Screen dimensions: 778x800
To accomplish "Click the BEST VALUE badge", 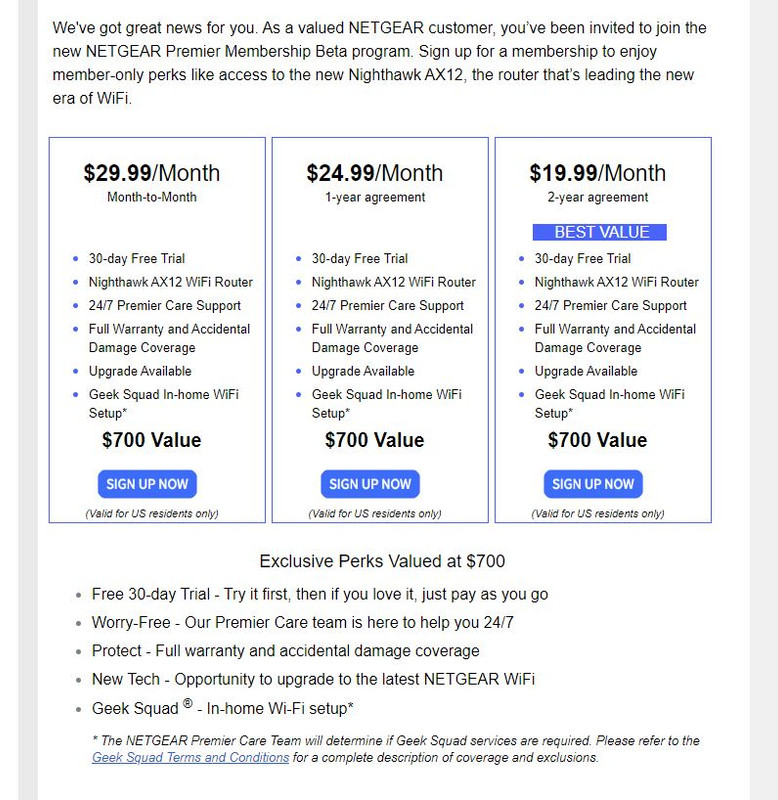I will pos(602,232).
